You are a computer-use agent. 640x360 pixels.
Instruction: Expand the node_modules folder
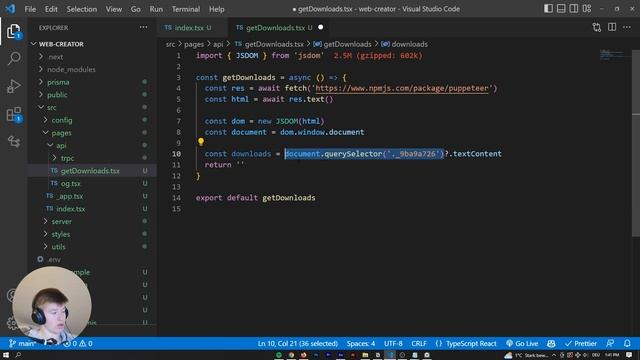(x=71, y=69)
